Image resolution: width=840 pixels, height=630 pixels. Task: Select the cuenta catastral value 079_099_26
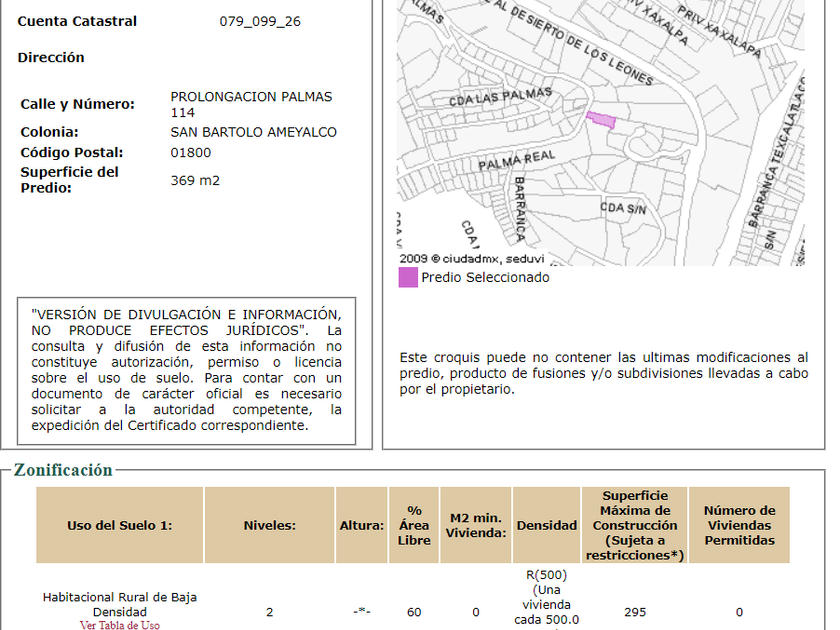259,21
